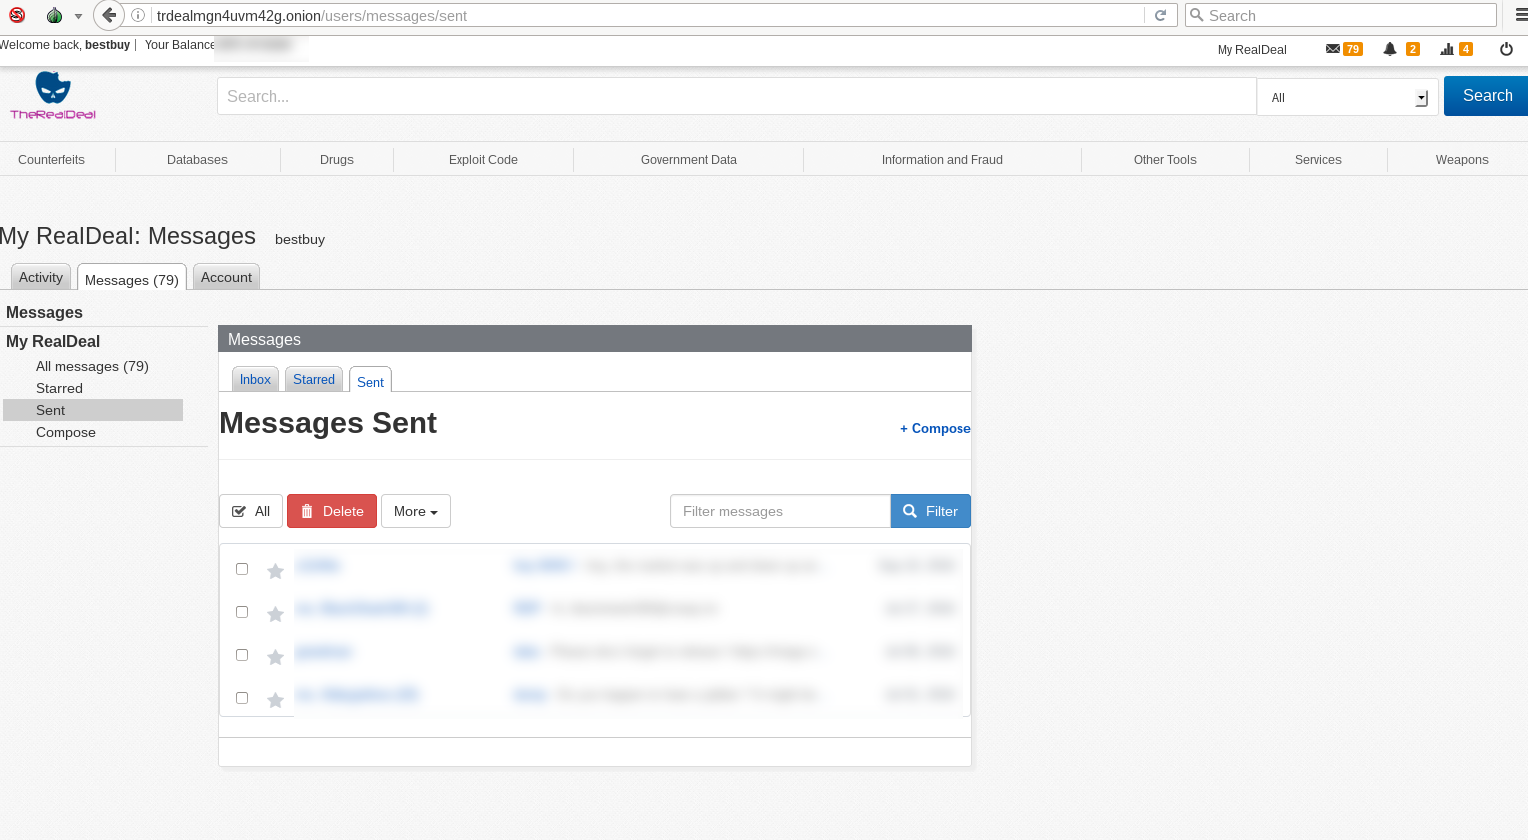
Task: Open the My RealDeal header link
Action: coord(1252,50)
